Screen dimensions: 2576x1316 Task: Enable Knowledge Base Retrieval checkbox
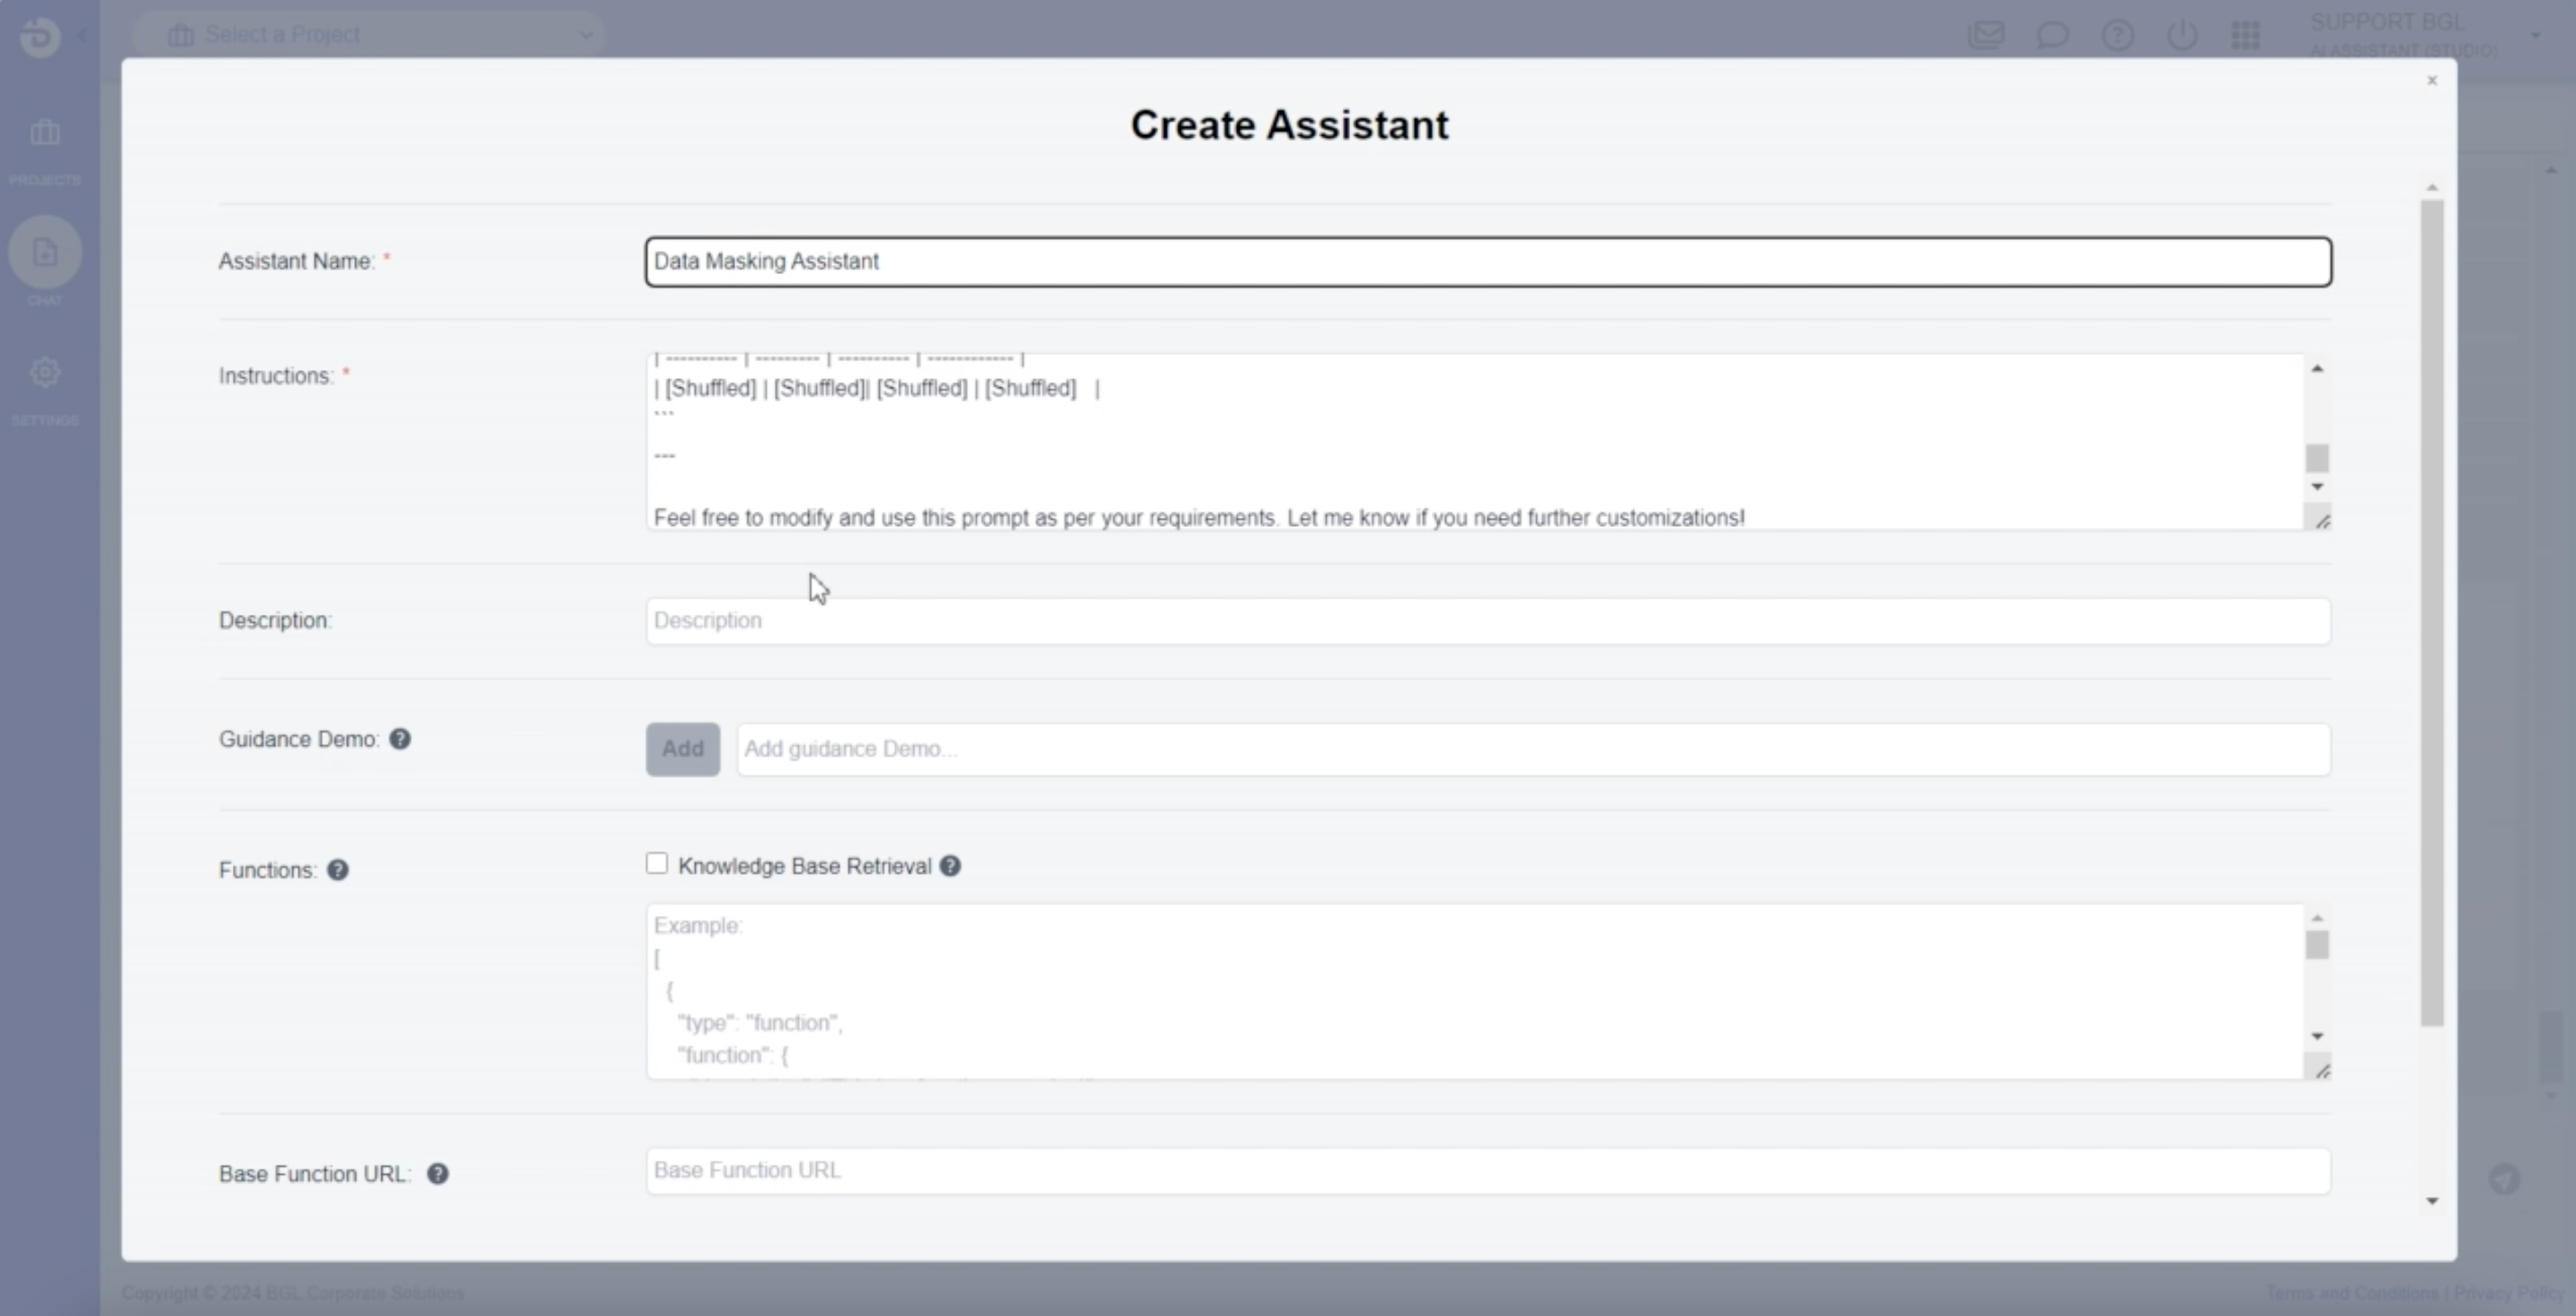click(x=657, y=863)
